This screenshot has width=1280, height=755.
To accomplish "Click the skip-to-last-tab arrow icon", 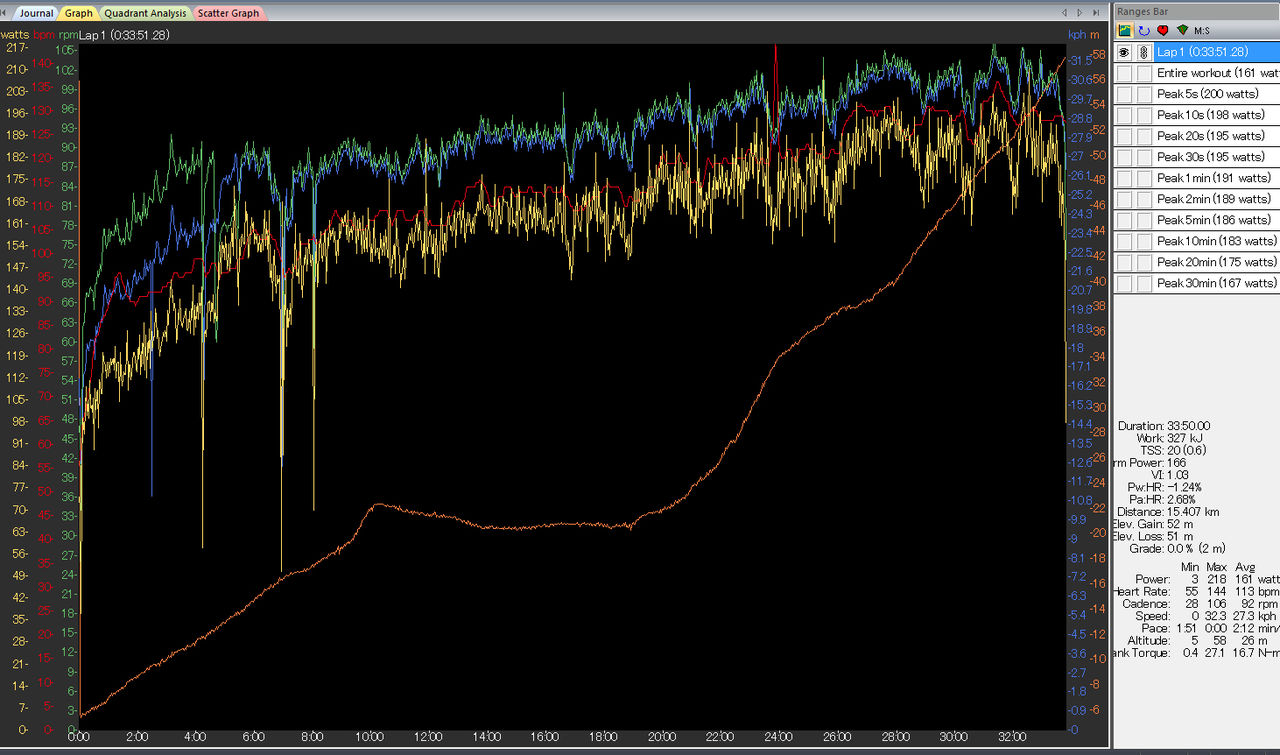I will (1096, 13).
